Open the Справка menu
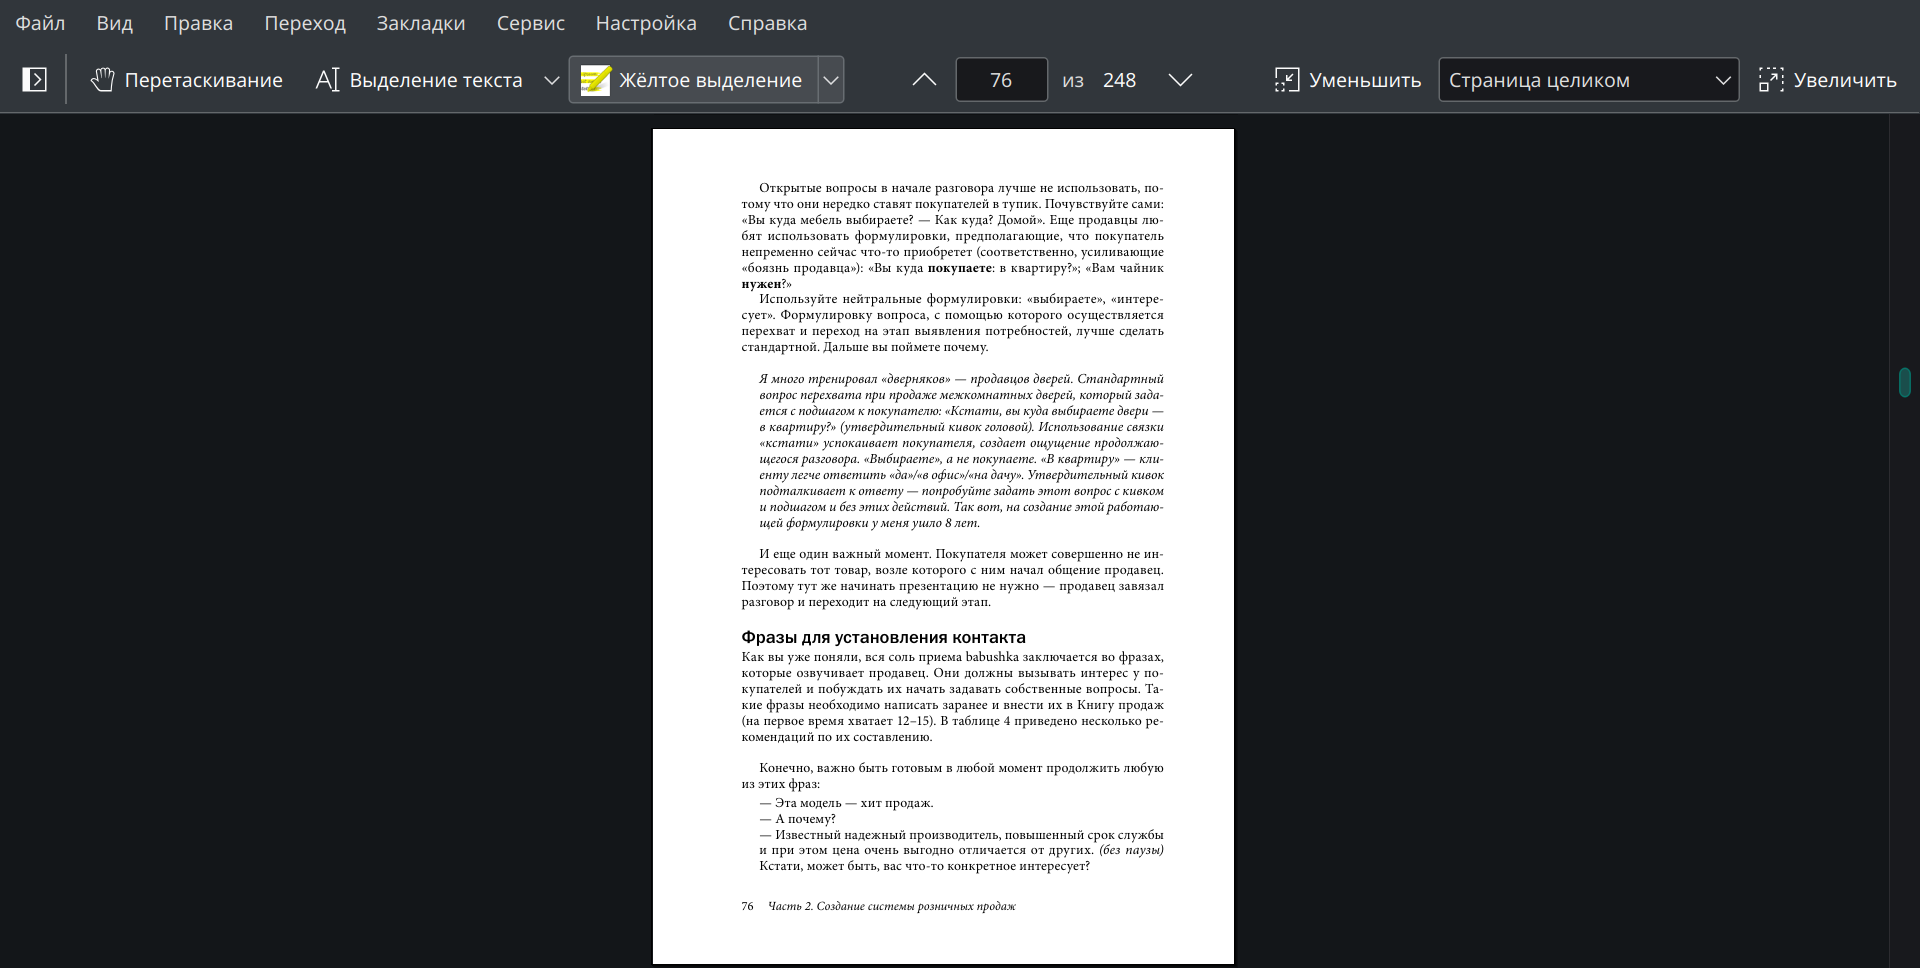 click(767, 23)
